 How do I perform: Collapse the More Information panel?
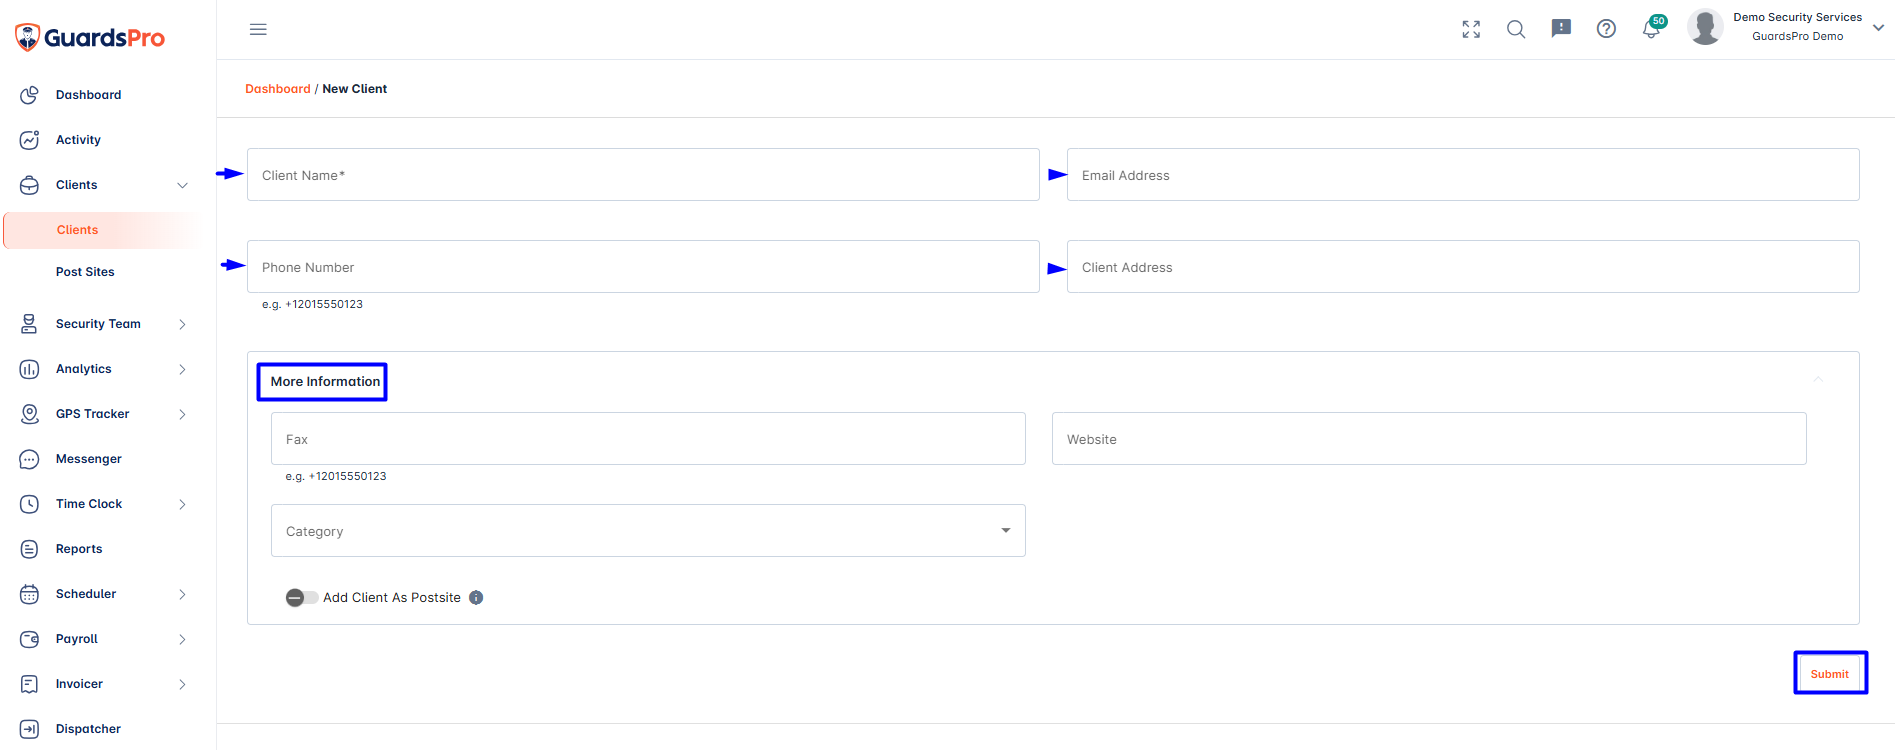(1818, 379)
